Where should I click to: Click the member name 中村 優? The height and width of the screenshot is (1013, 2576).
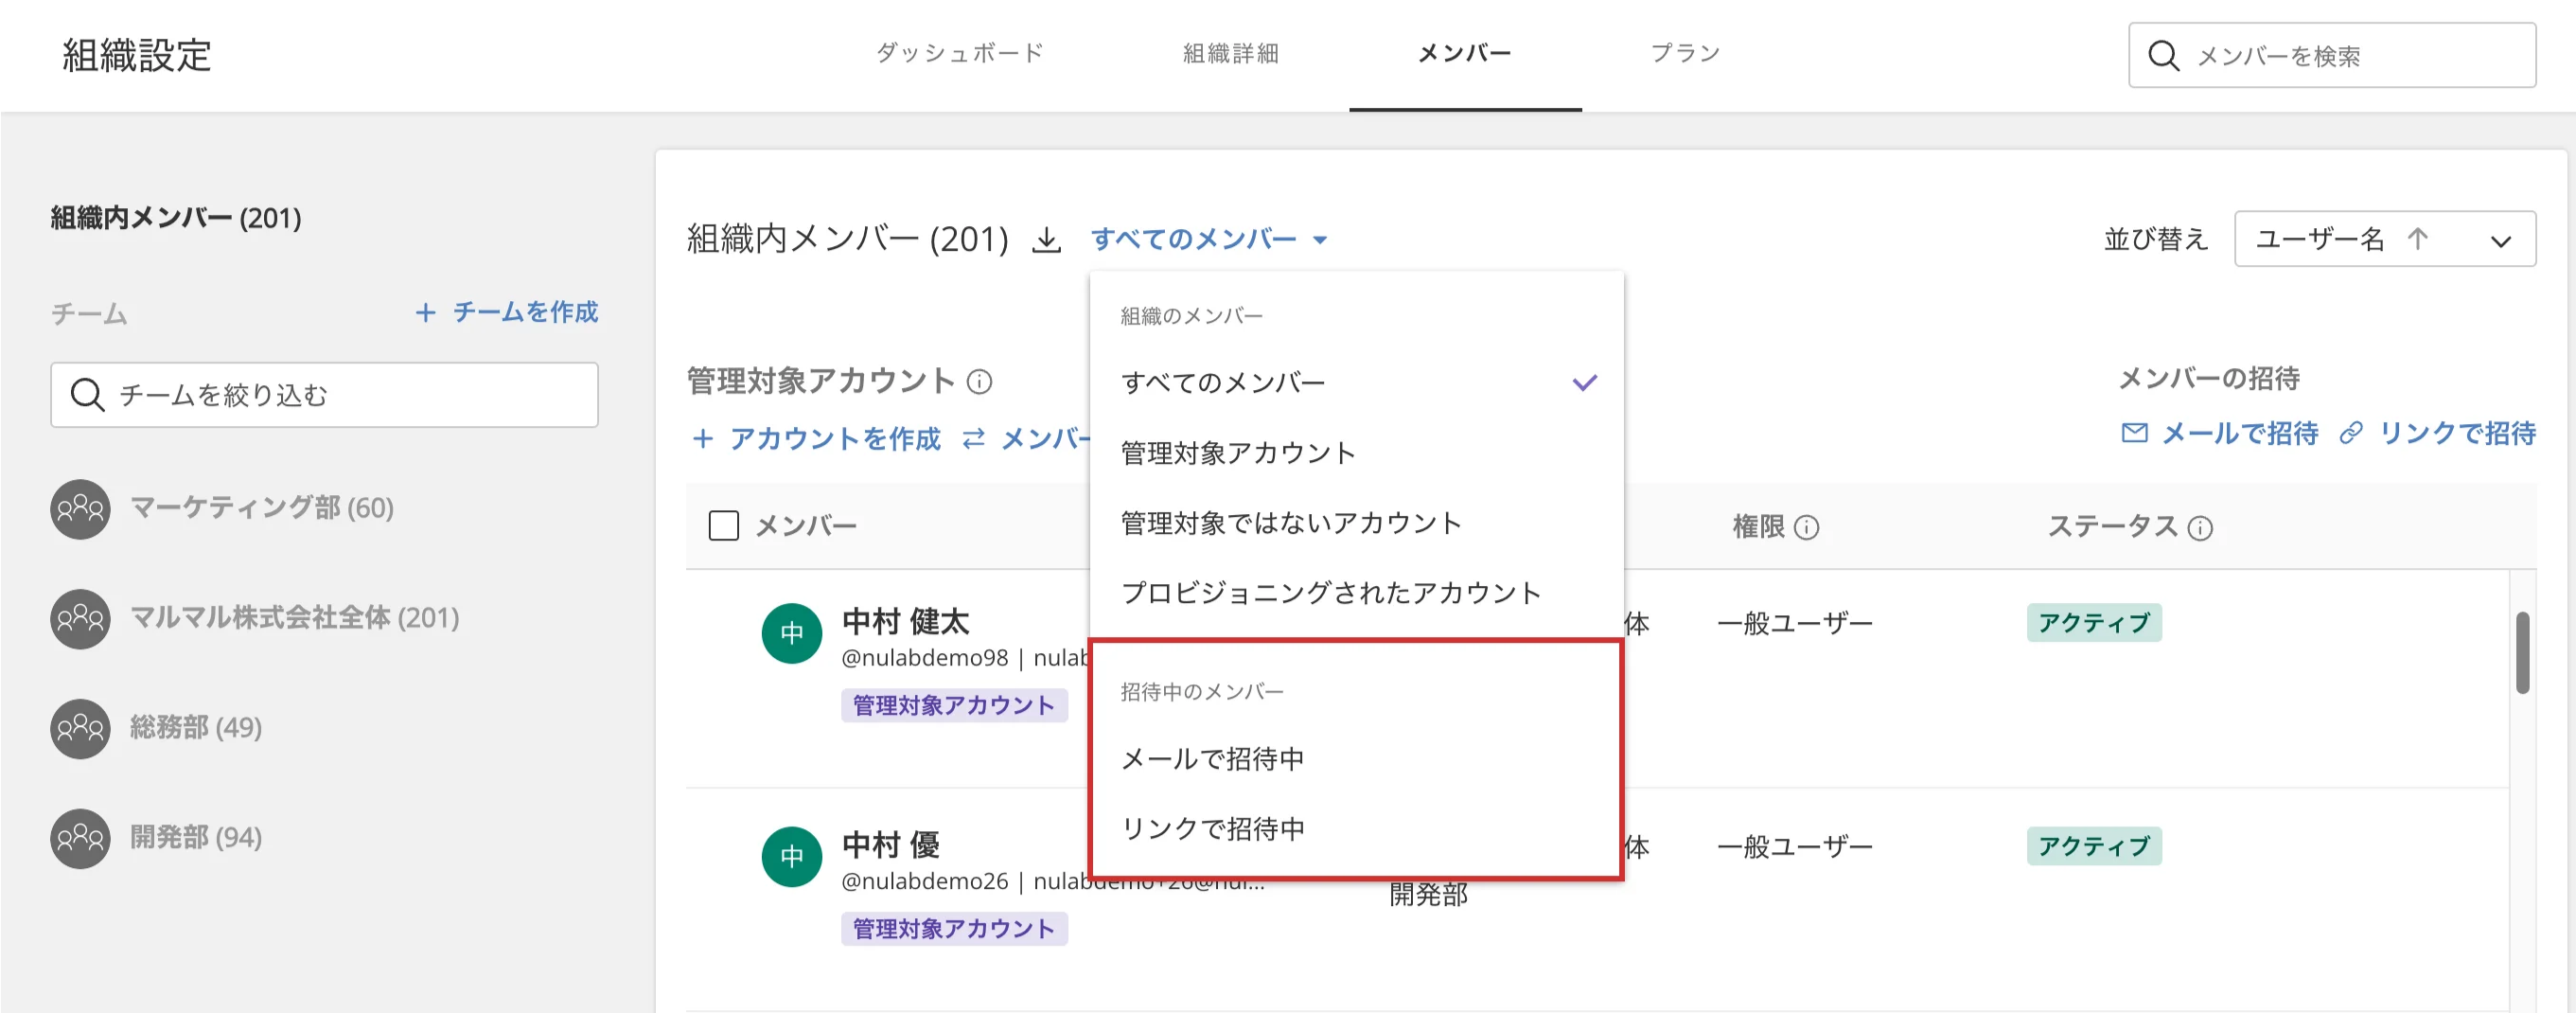891,845
